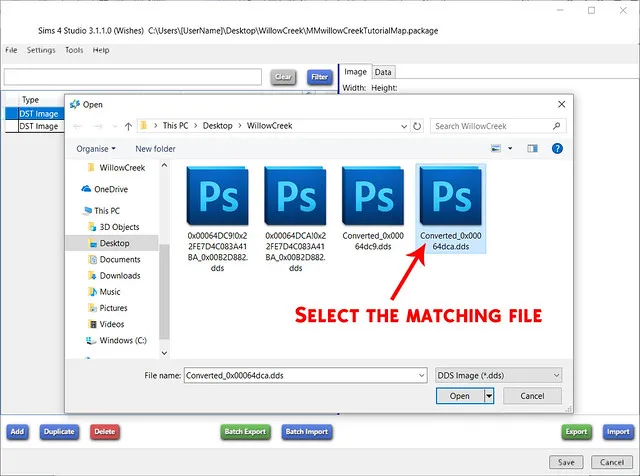Viewport: 640px width, 476px height.
Task: Click the filter text field in Sims 4 Studio
Action: 133,77
